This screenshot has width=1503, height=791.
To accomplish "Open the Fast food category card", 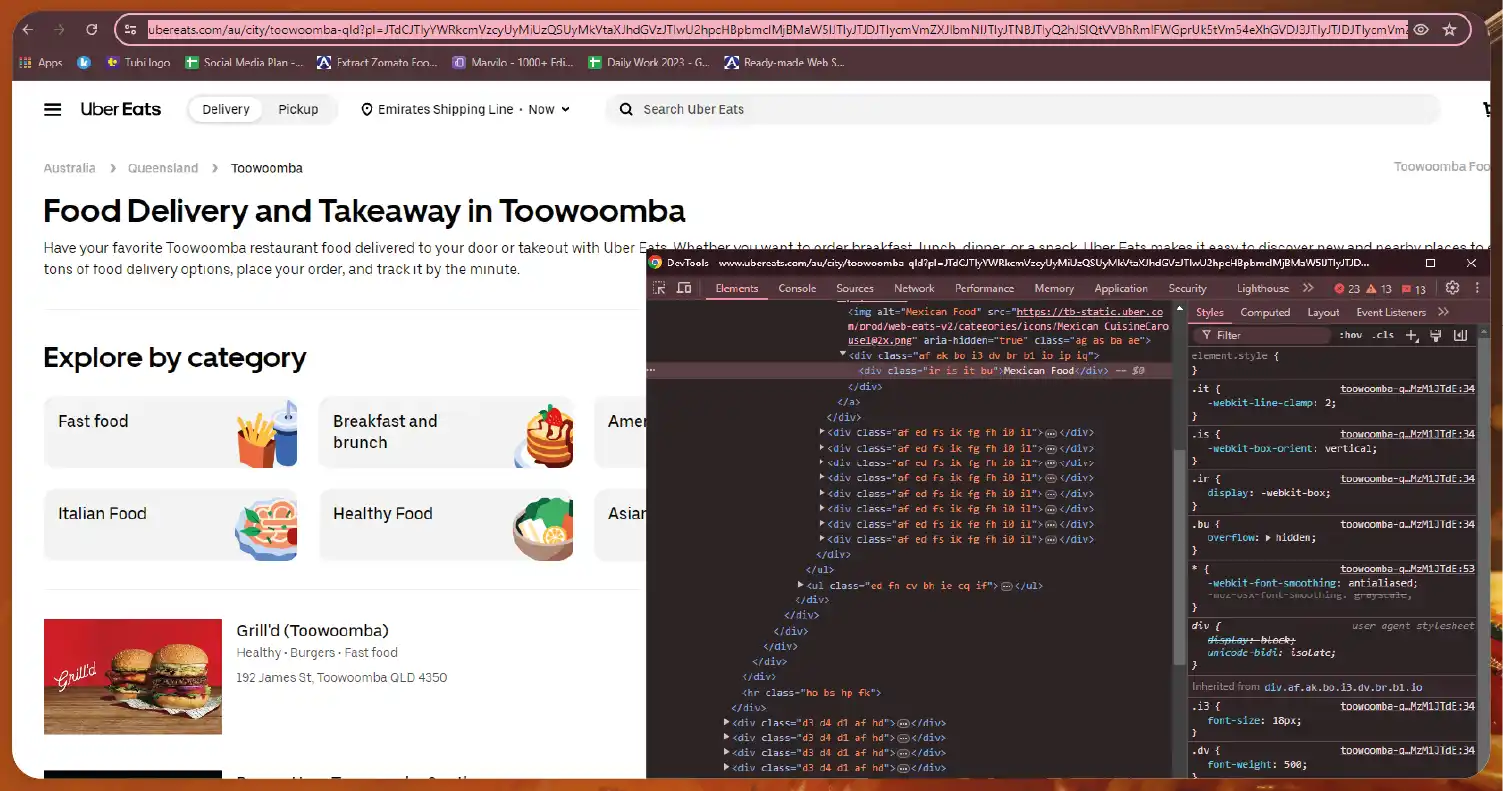I will 172,432.
